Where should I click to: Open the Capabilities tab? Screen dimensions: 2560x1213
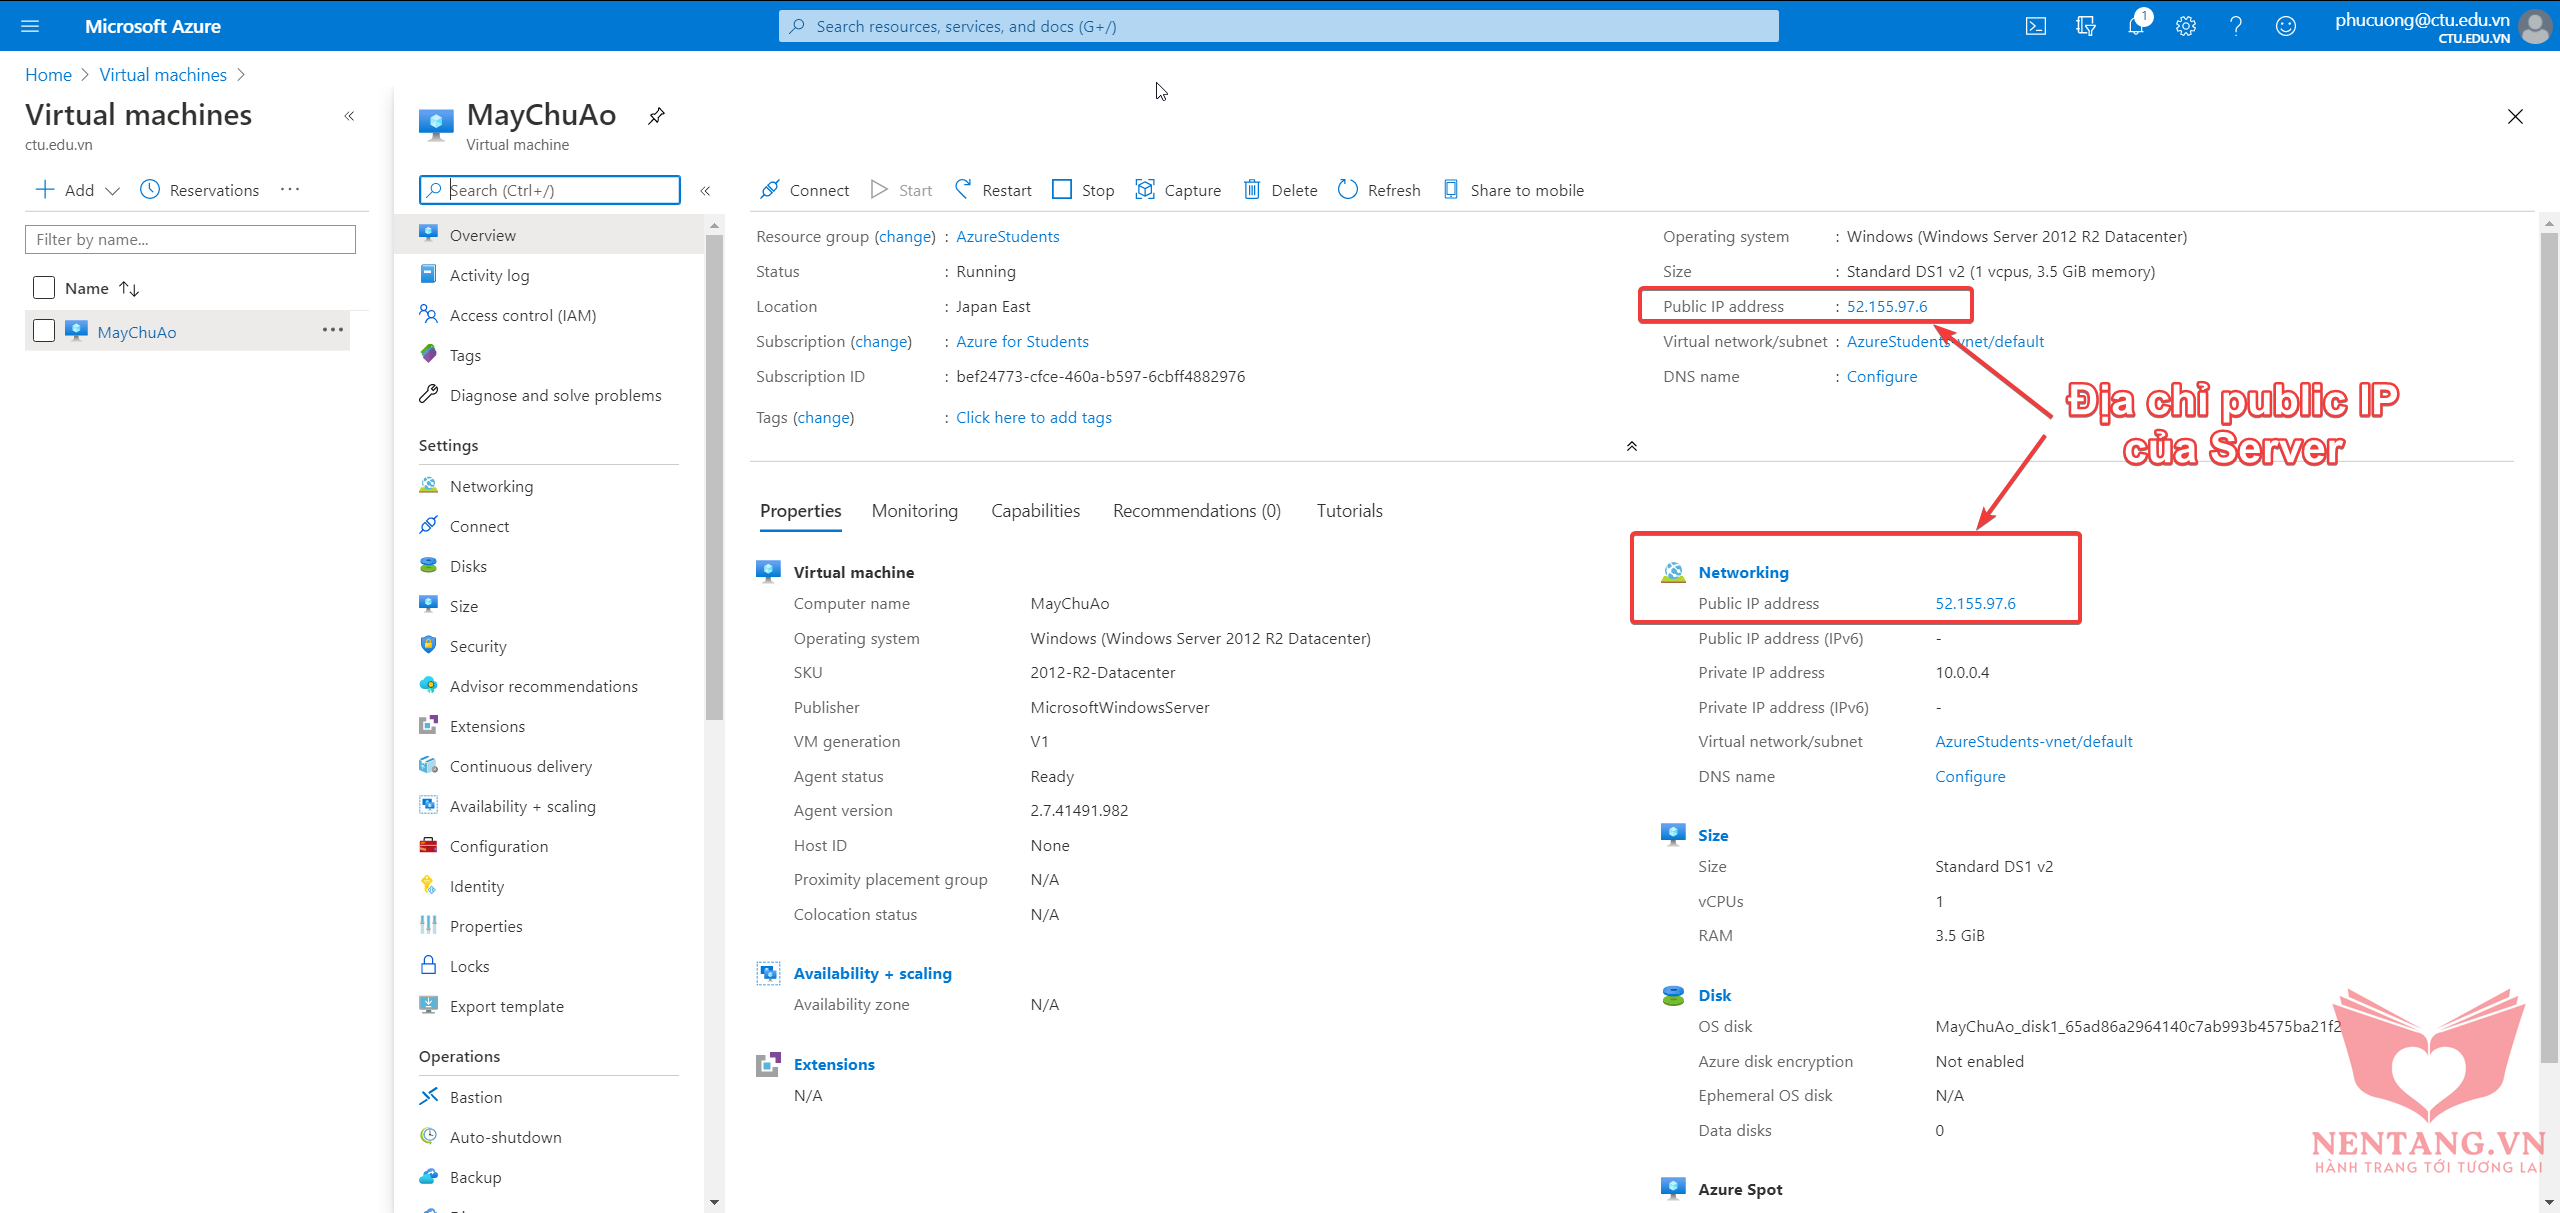point(1035,511)
